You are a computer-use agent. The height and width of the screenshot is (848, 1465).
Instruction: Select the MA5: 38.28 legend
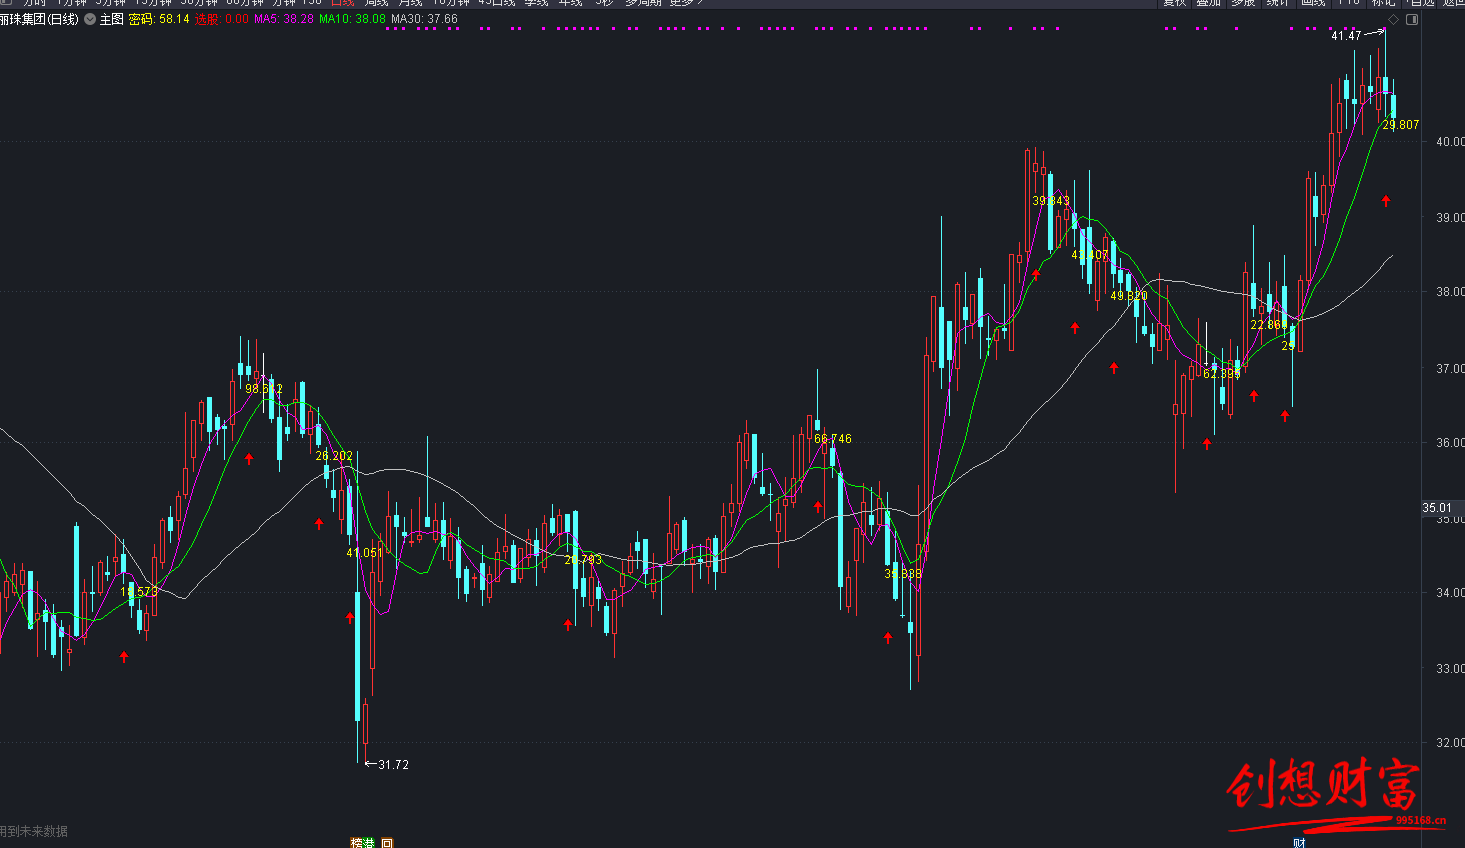(x=284, y=19)
